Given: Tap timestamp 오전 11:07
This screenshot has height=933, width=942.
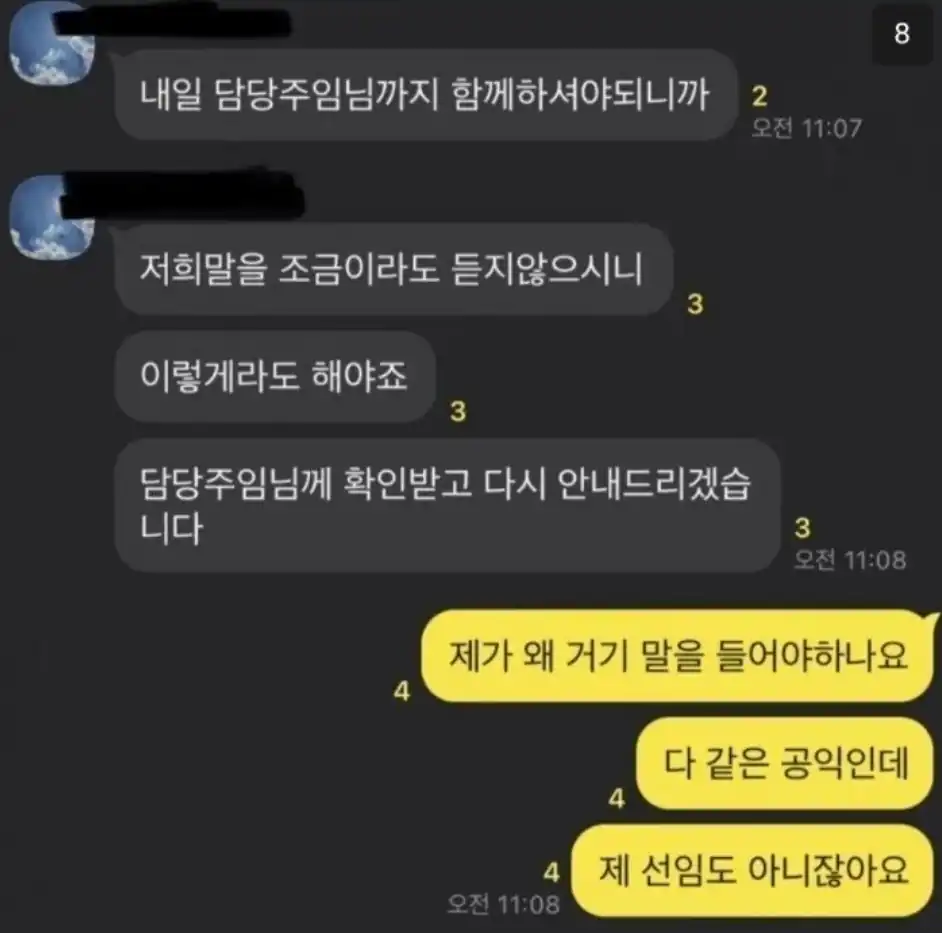Looking at the screenshot, I should (x=806, y=128).
